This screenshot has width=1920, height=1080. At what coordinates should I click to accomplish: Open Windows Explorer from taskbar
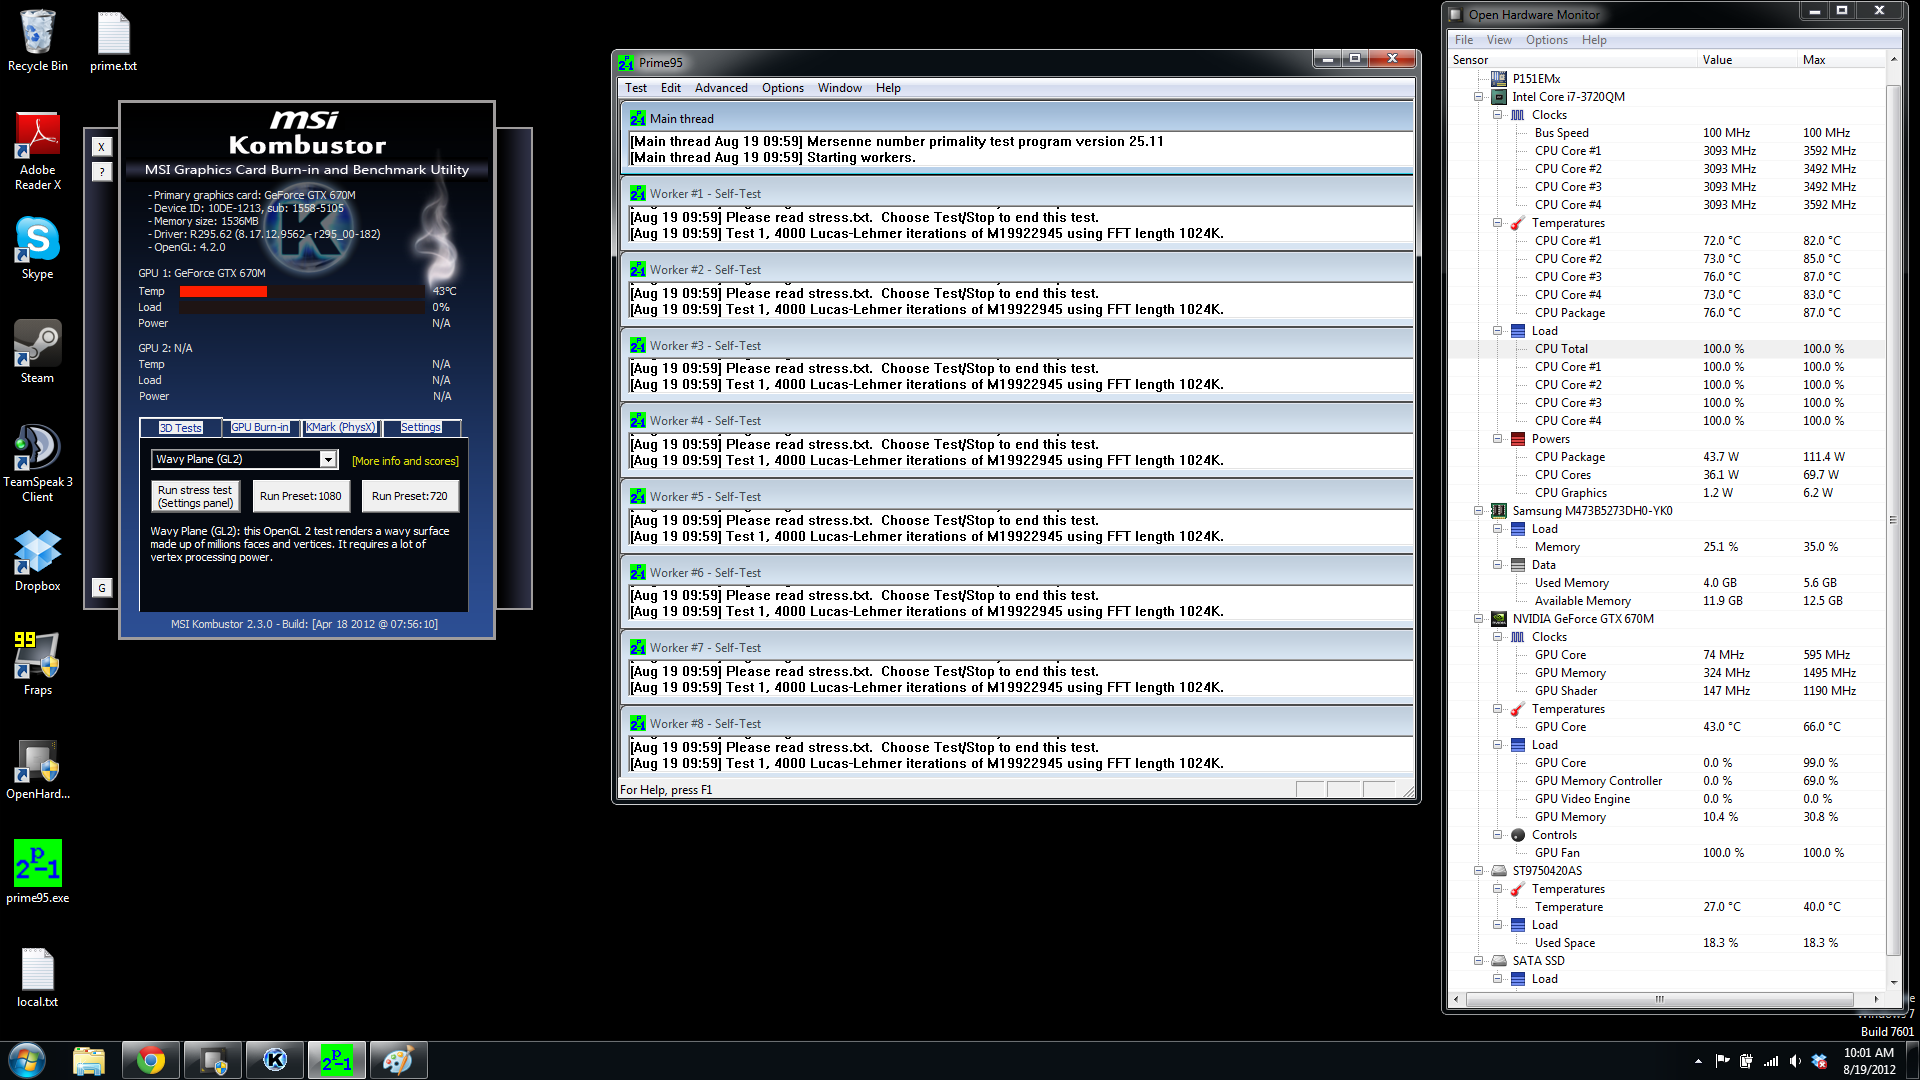click(89, 1060)
